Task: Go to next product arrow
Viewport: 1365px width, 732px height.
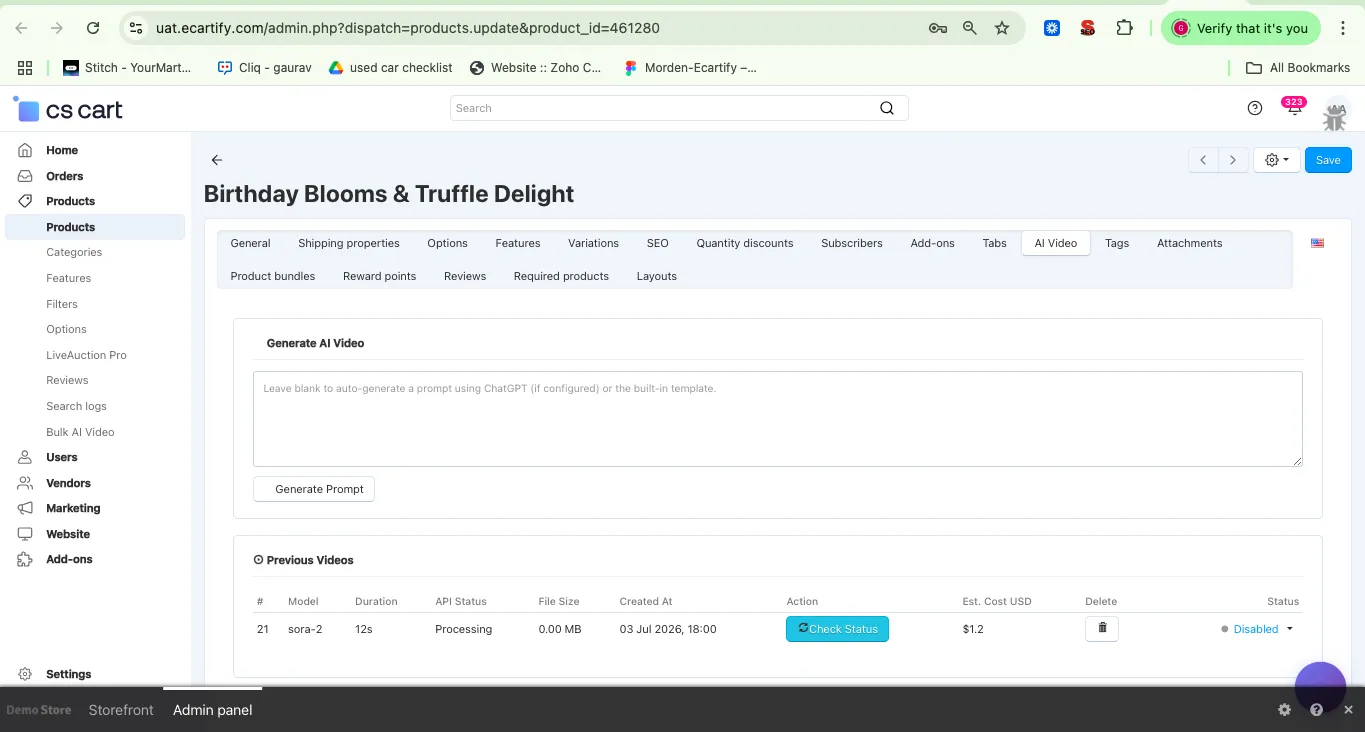Action: [1233, 160]
